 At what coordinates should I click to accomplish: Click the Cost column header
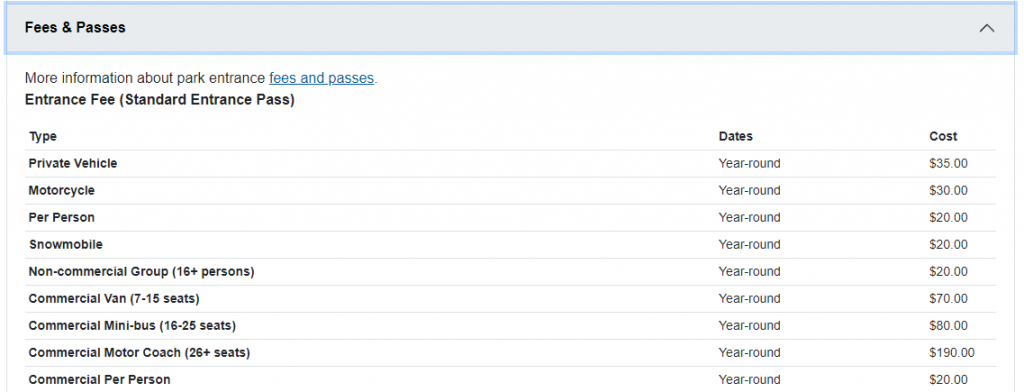tap(943, 137)
